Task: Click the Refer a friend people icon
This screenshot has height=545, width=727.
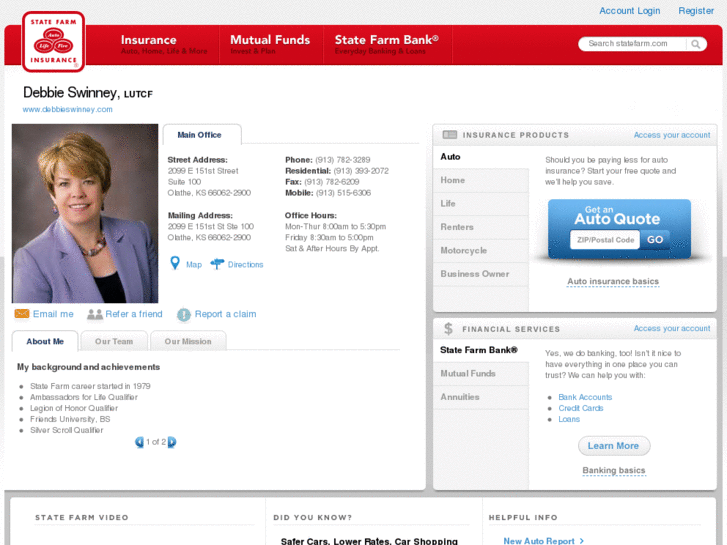Action: pyautogui.click(x=95, y=314)
